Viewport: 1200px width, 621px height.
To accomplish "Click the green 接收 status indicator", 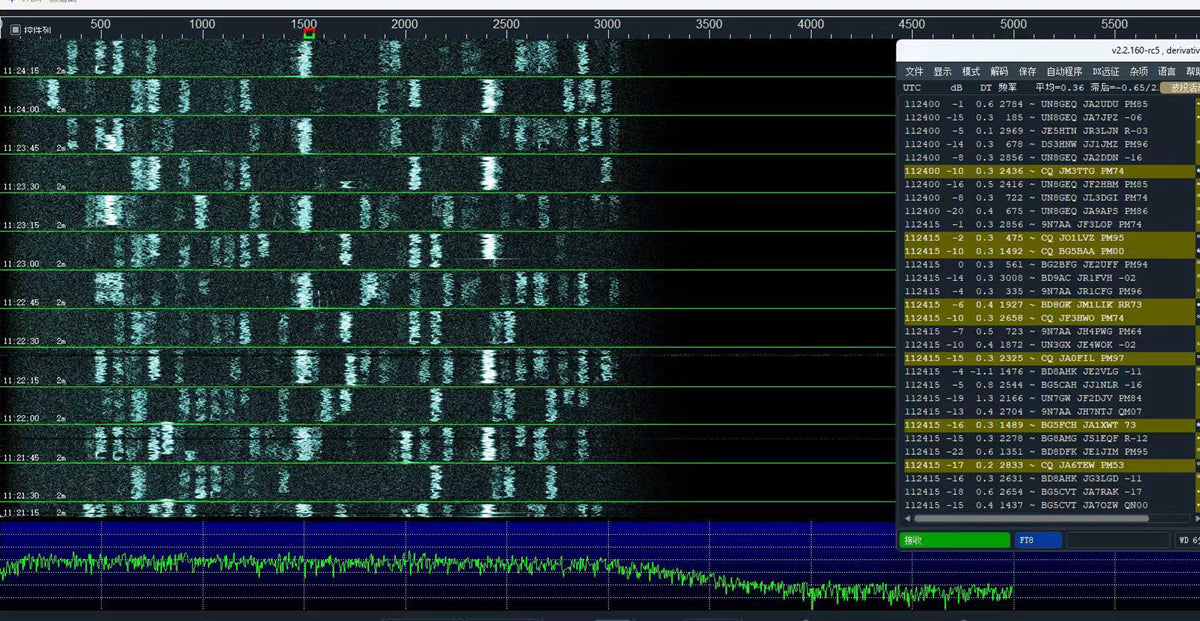I will click(955, 540).
